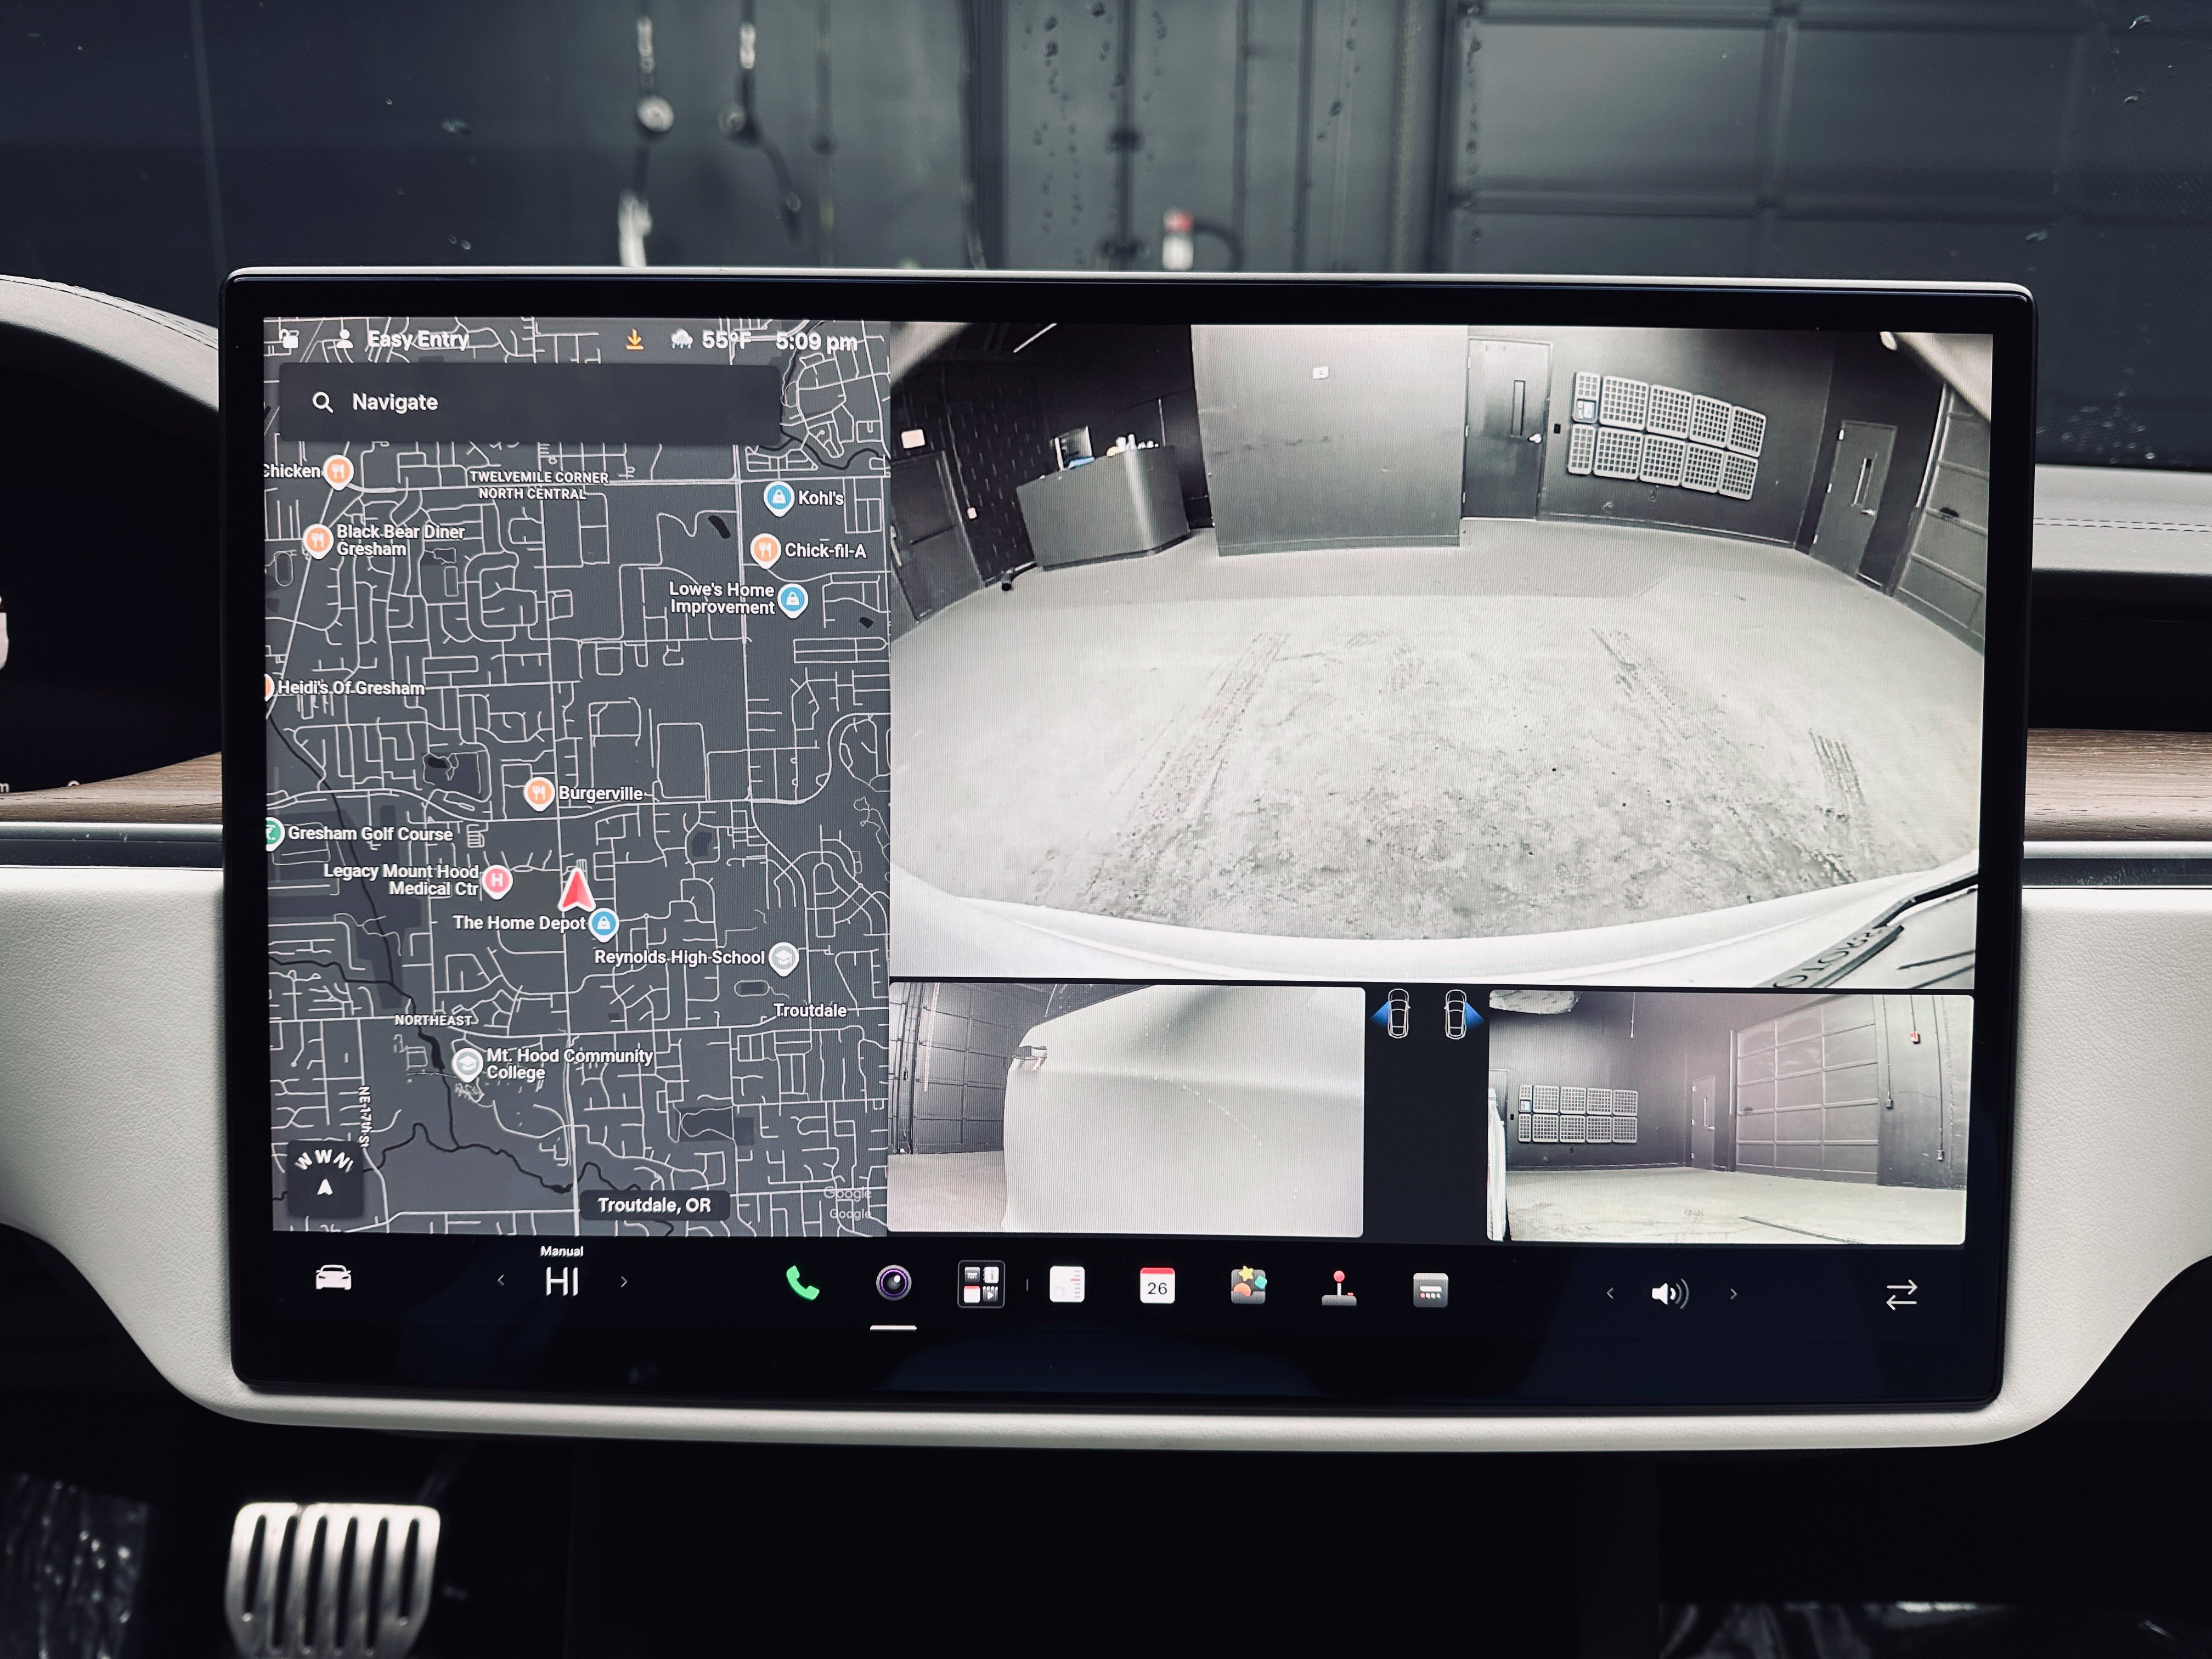
Task: Open Easy Entry profile menu
Action: pyautogui.click(x=417, y=339)
